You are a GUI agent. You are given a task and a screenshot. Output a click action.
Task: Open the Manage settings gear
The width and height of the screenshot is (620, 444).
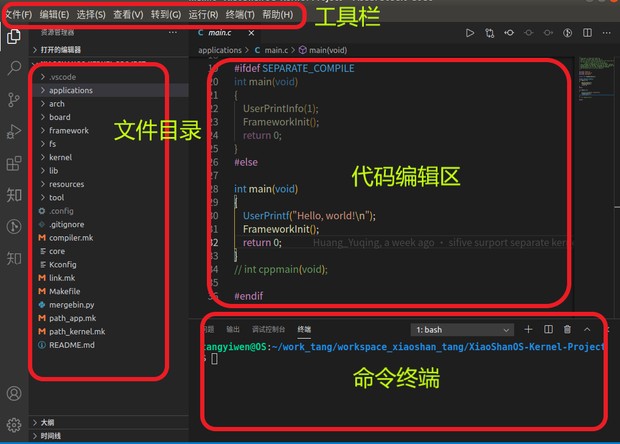pos(14,425)
